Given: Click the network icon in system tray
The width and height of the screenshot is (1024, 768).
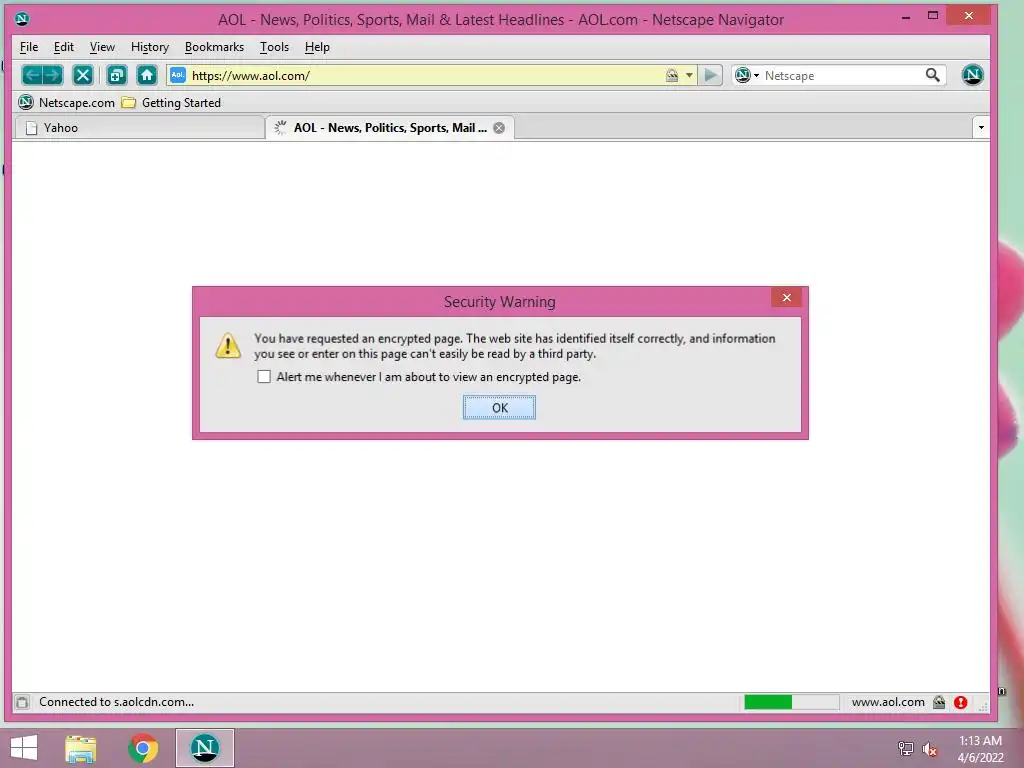Looking at the screenshot, I should [906, 748].
